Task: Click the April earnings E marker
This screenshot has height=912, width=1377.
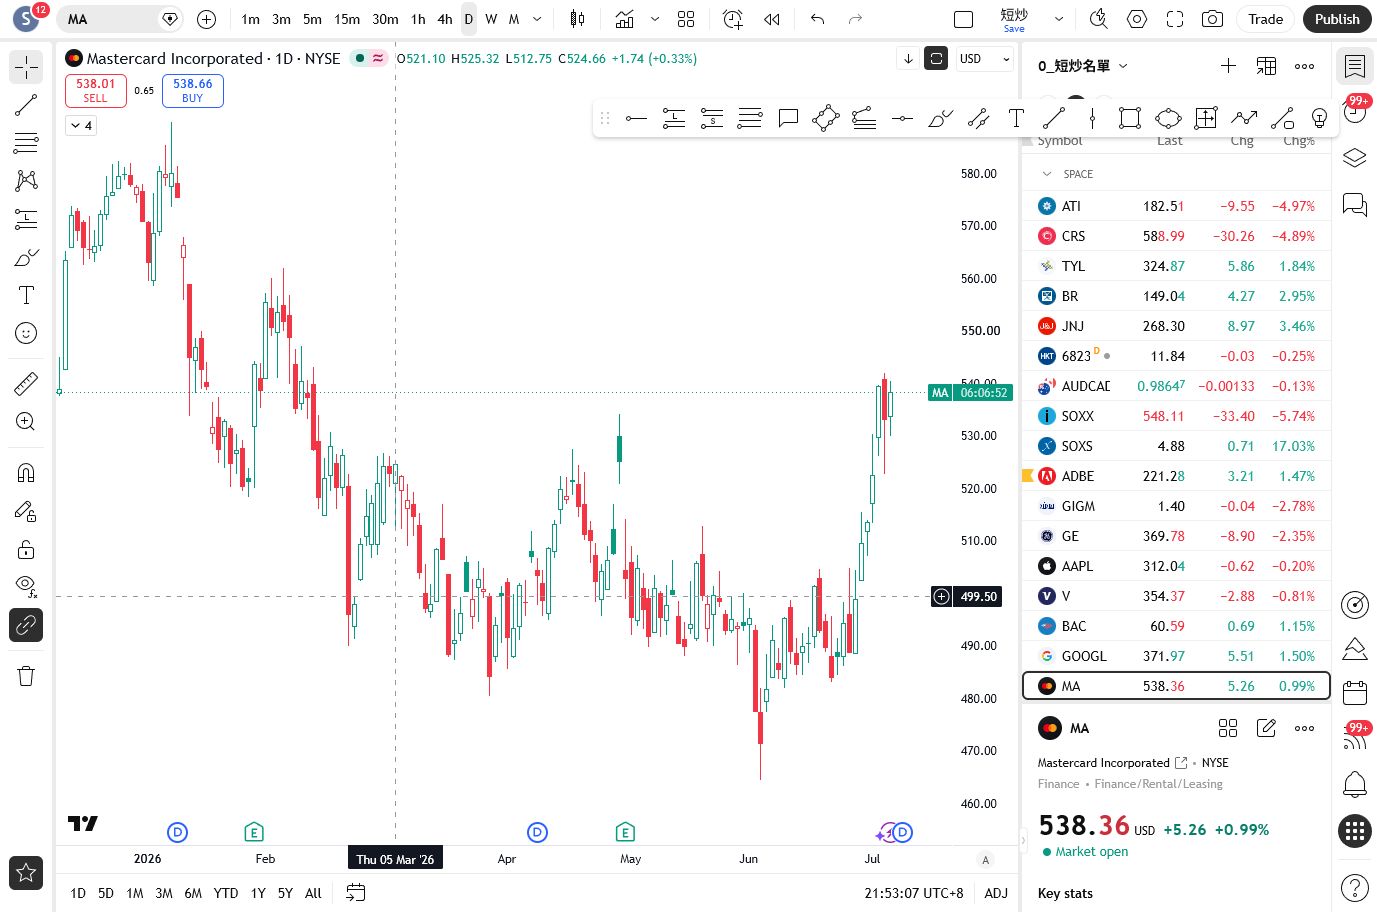Action: click(625, 832)
